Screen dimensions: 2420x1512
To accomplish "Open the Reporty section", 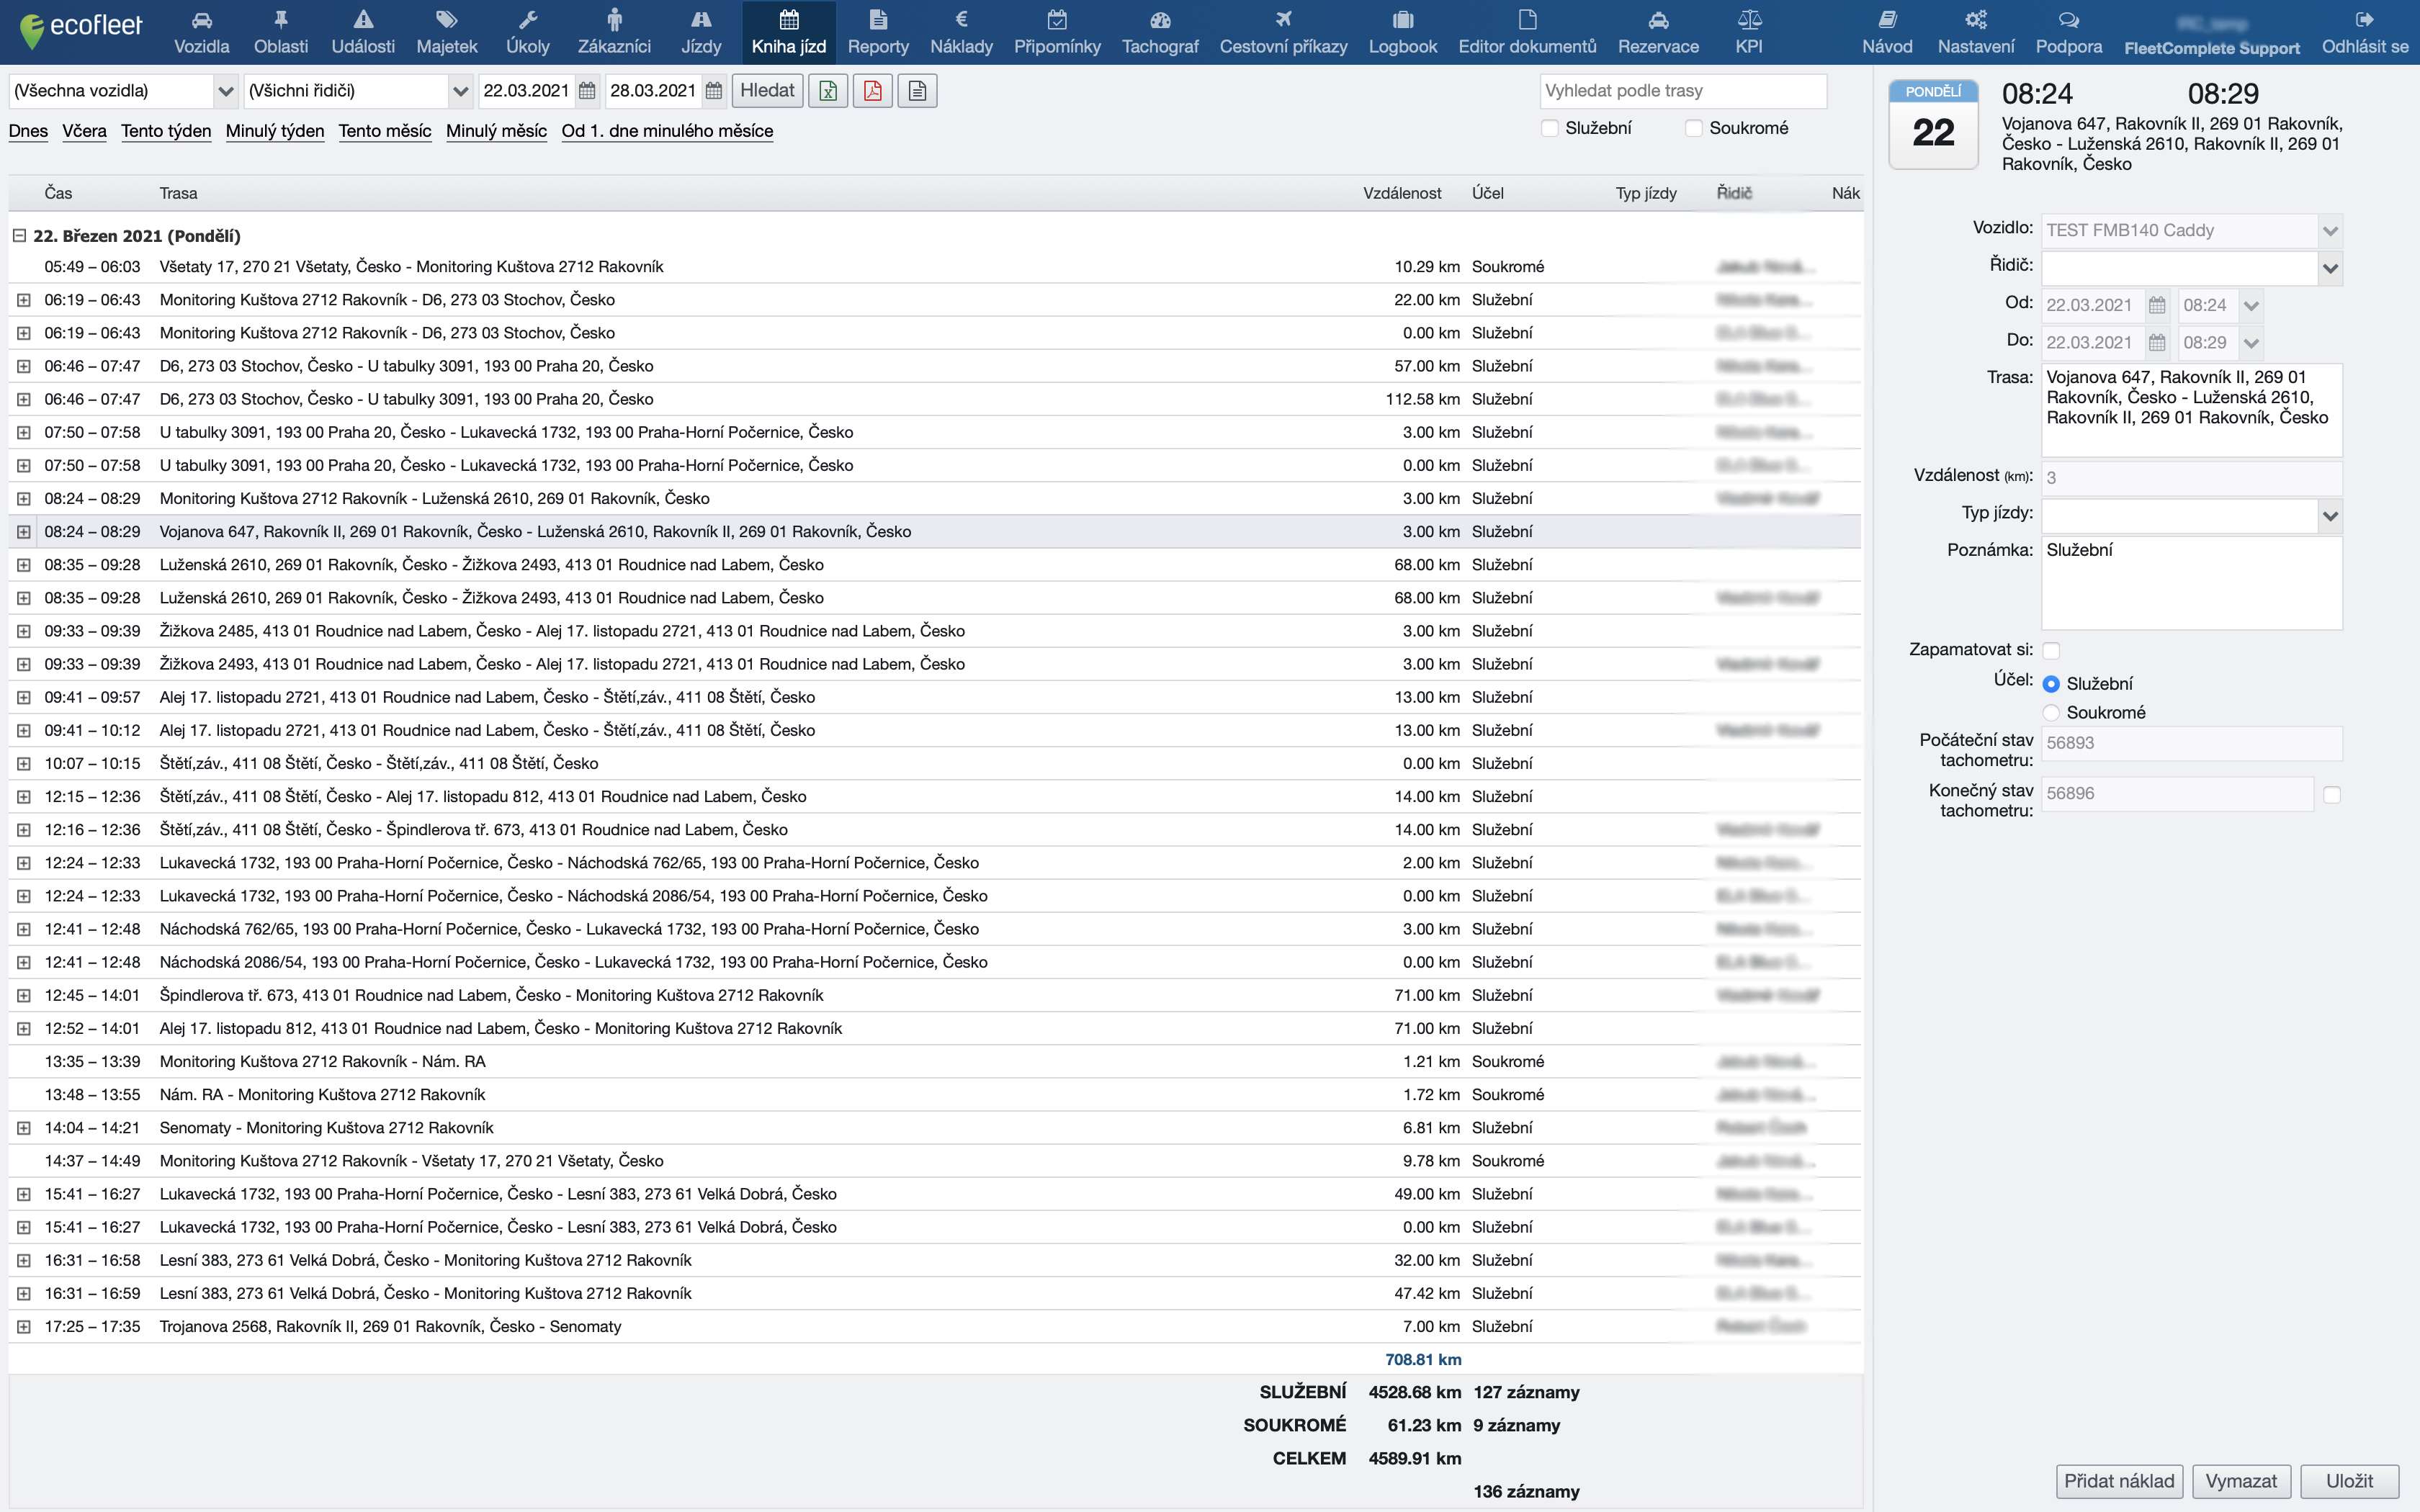I will 878,33.
